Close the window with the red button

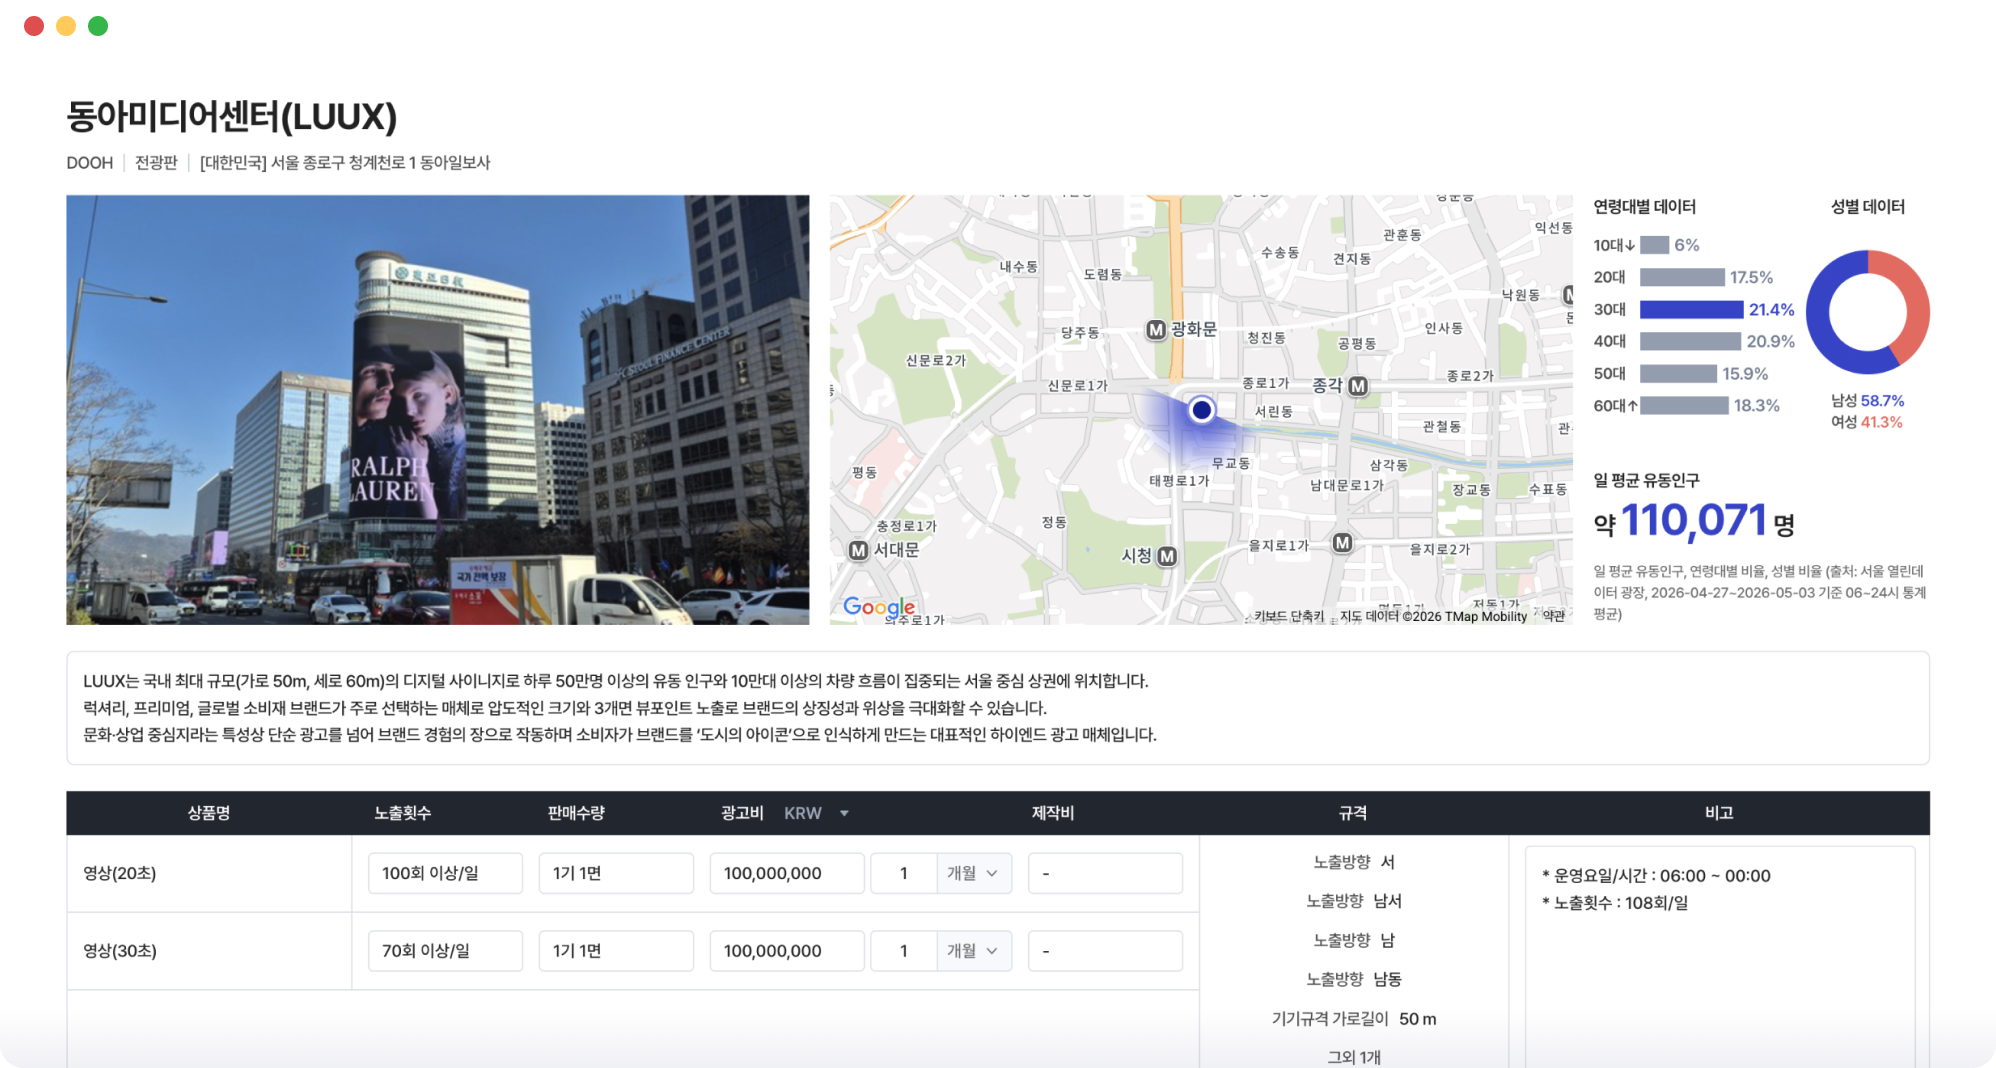click(x=34, y=26)
